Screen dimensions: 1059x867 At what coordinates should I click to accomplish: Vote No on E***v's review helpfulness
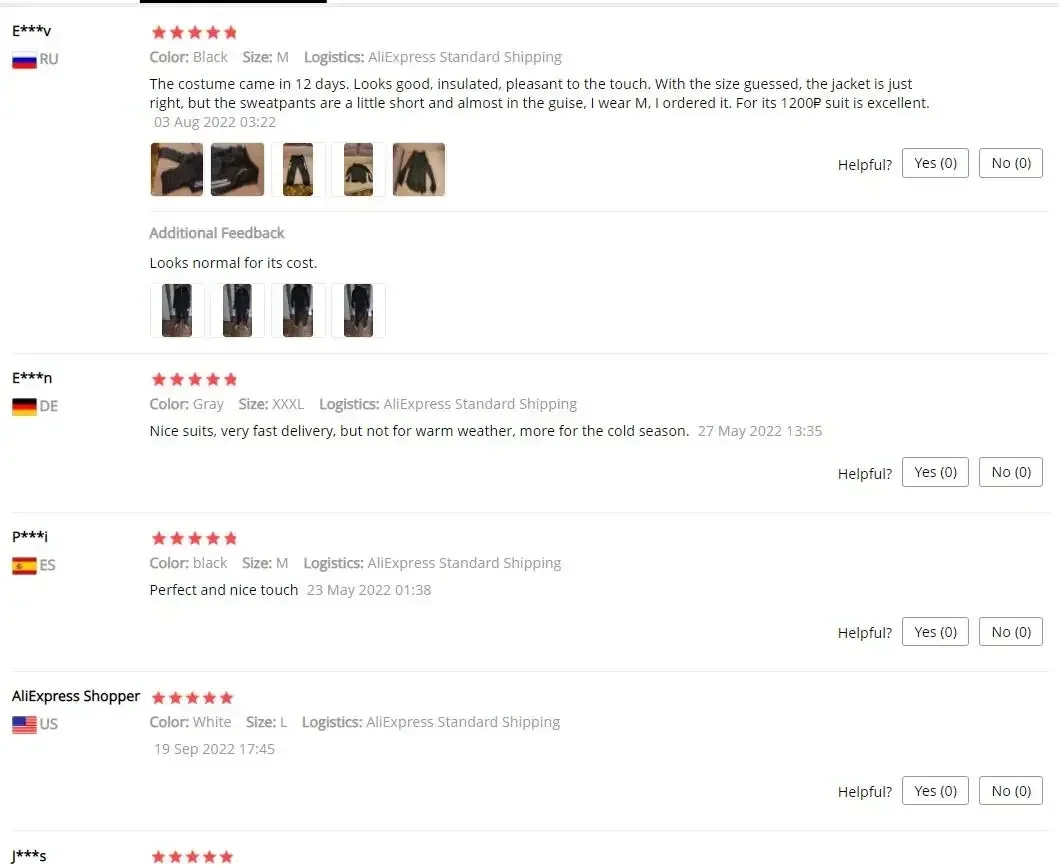tap(1010, 163)
